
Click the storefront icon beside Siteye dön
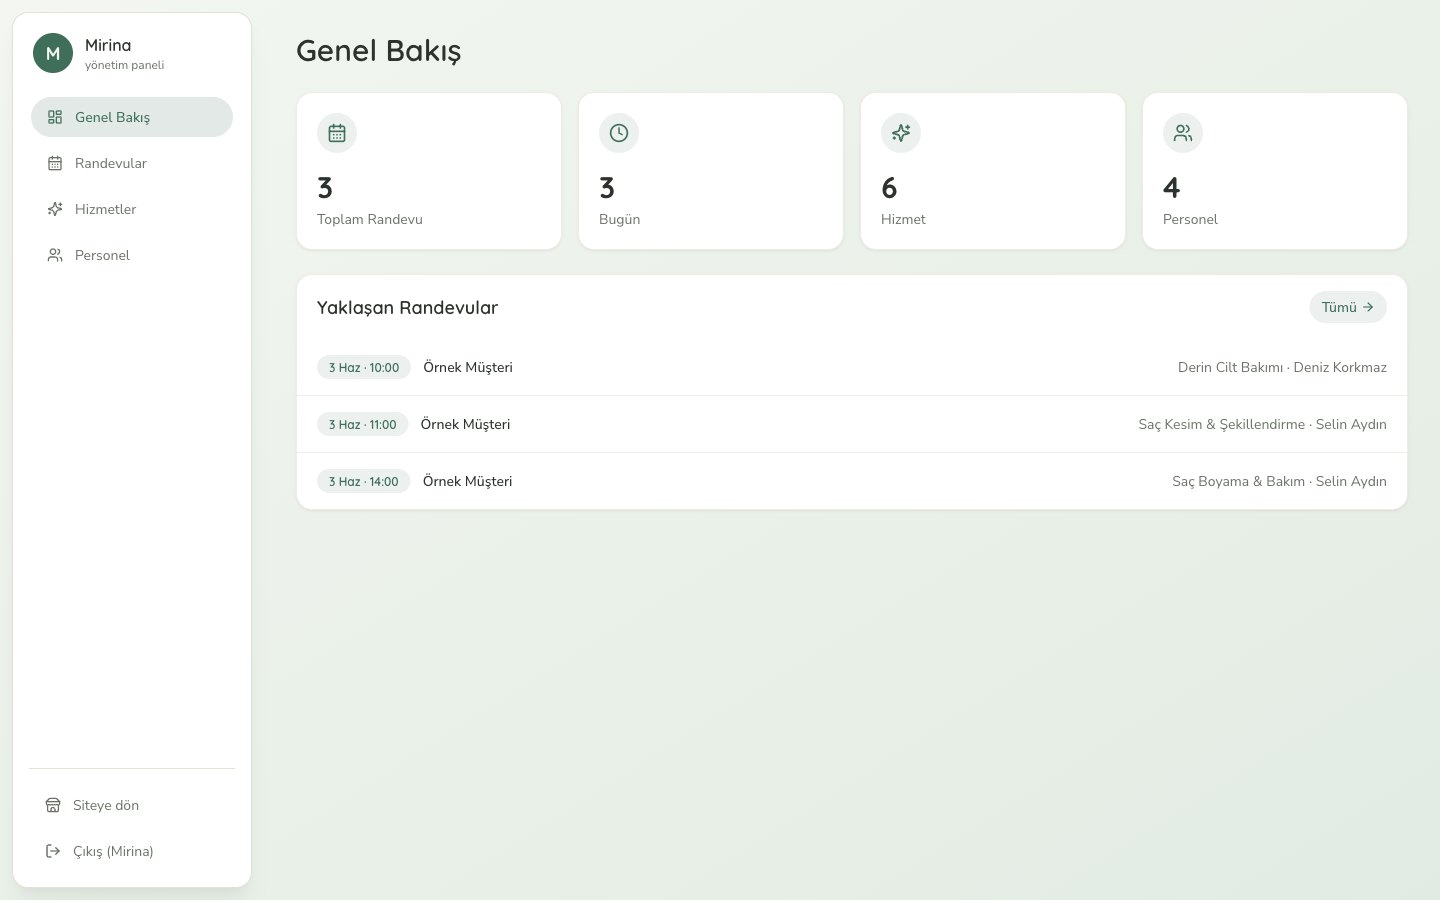pos(53,805)
